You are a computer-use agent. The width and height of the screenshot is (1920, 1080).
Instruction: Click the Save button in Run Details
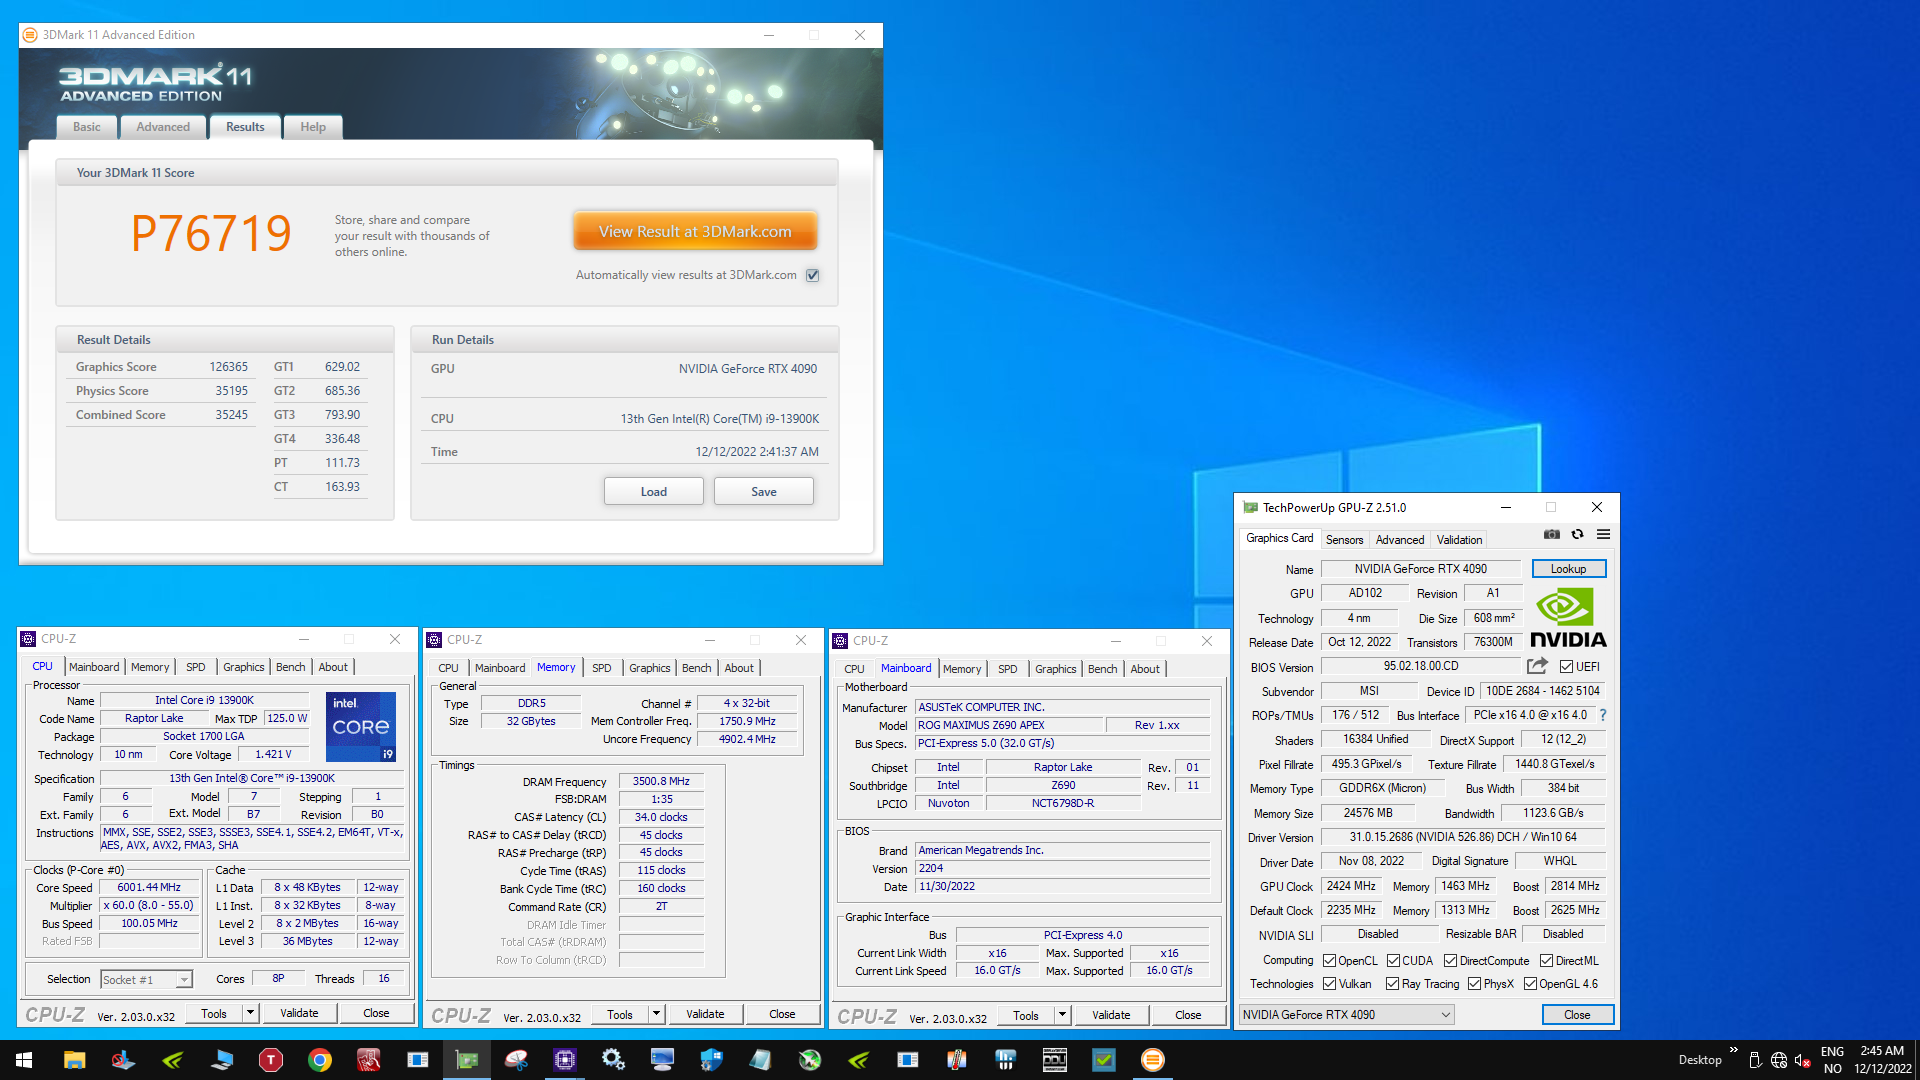tap(764, 492)
